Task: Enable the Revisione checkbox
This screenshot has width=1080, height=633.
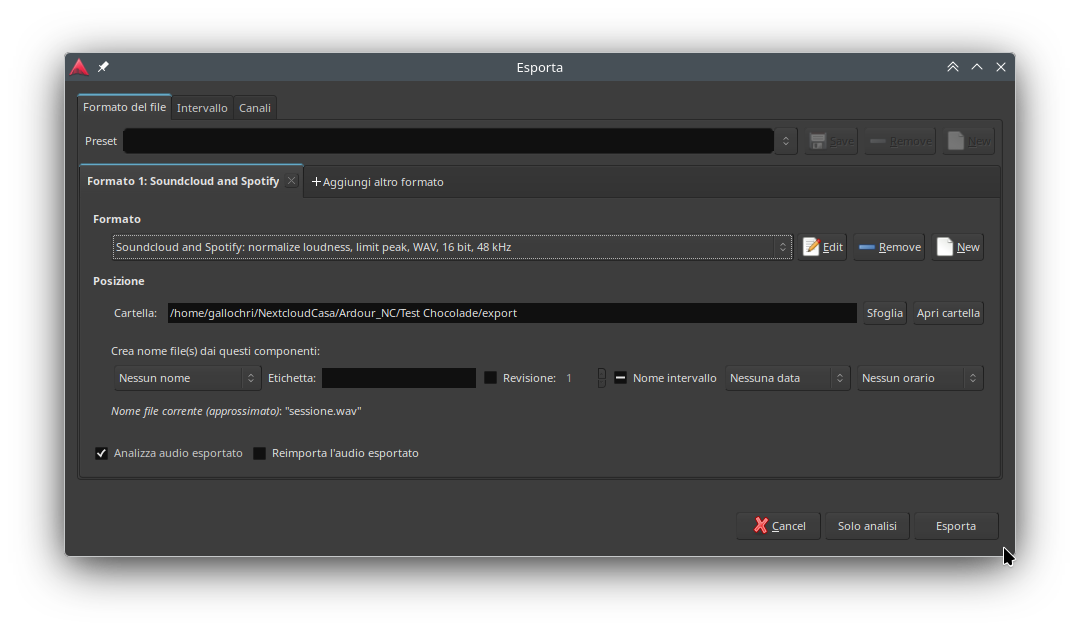Action: click(490, 378)
